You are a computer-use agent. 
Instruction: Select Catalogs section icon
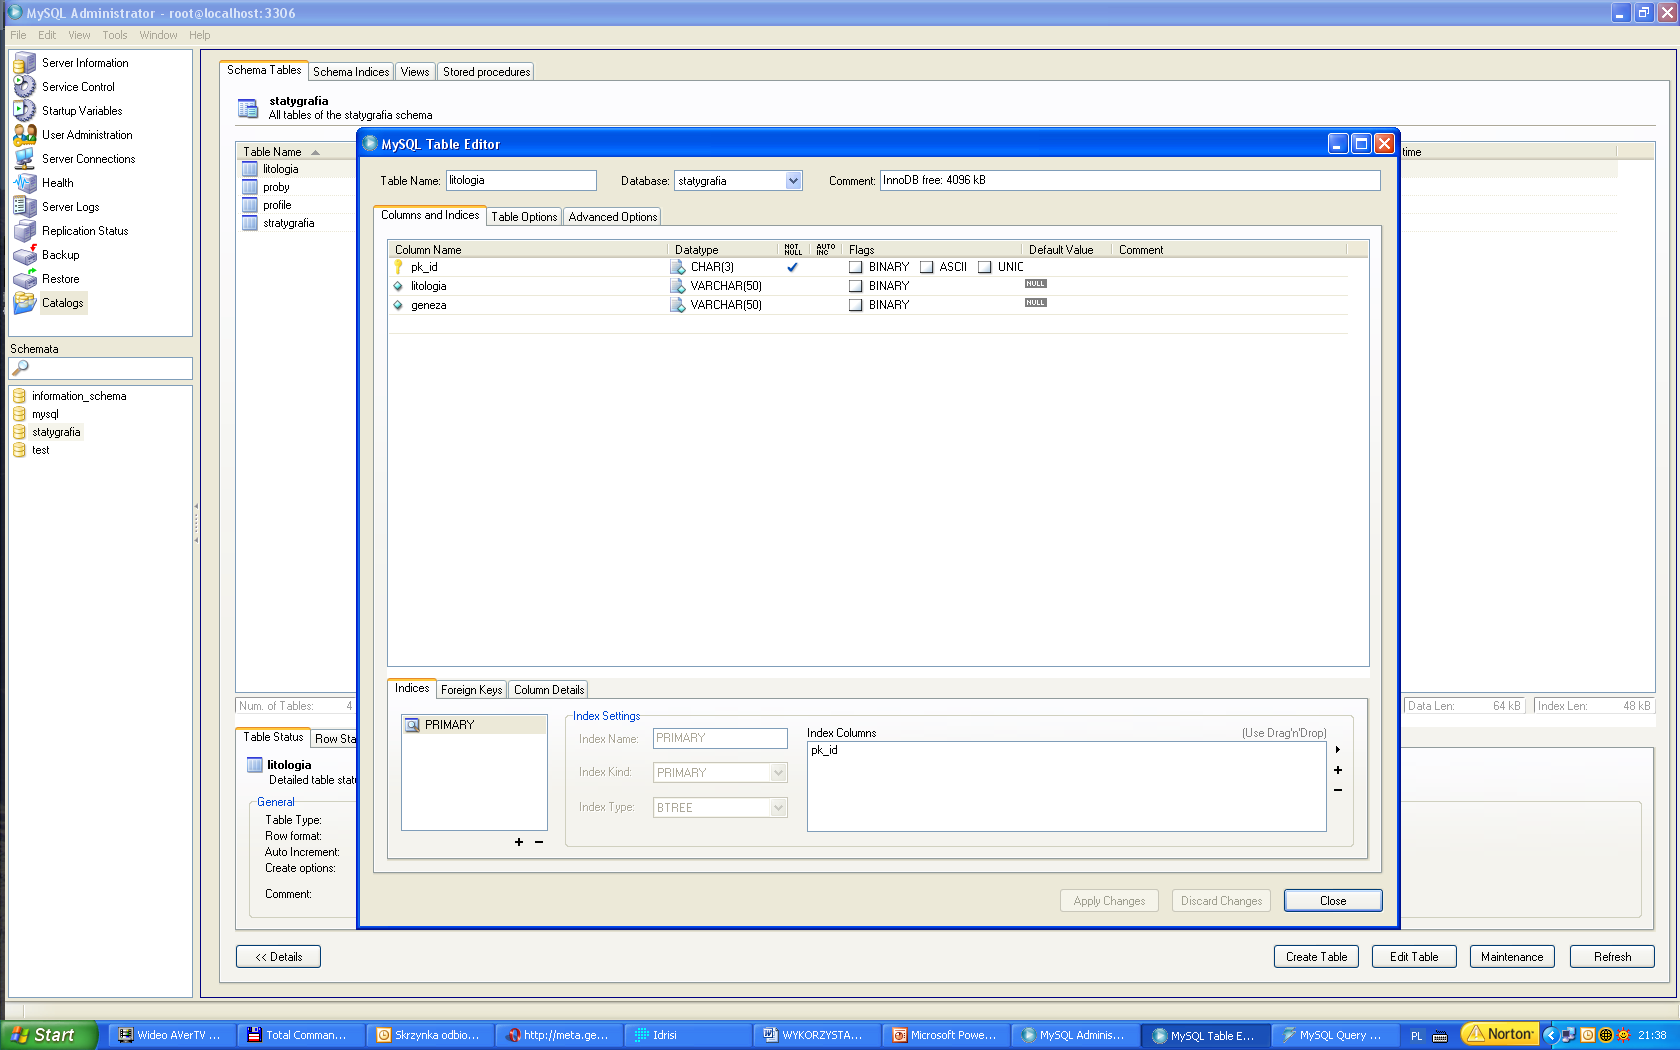[x=24, y=303]
